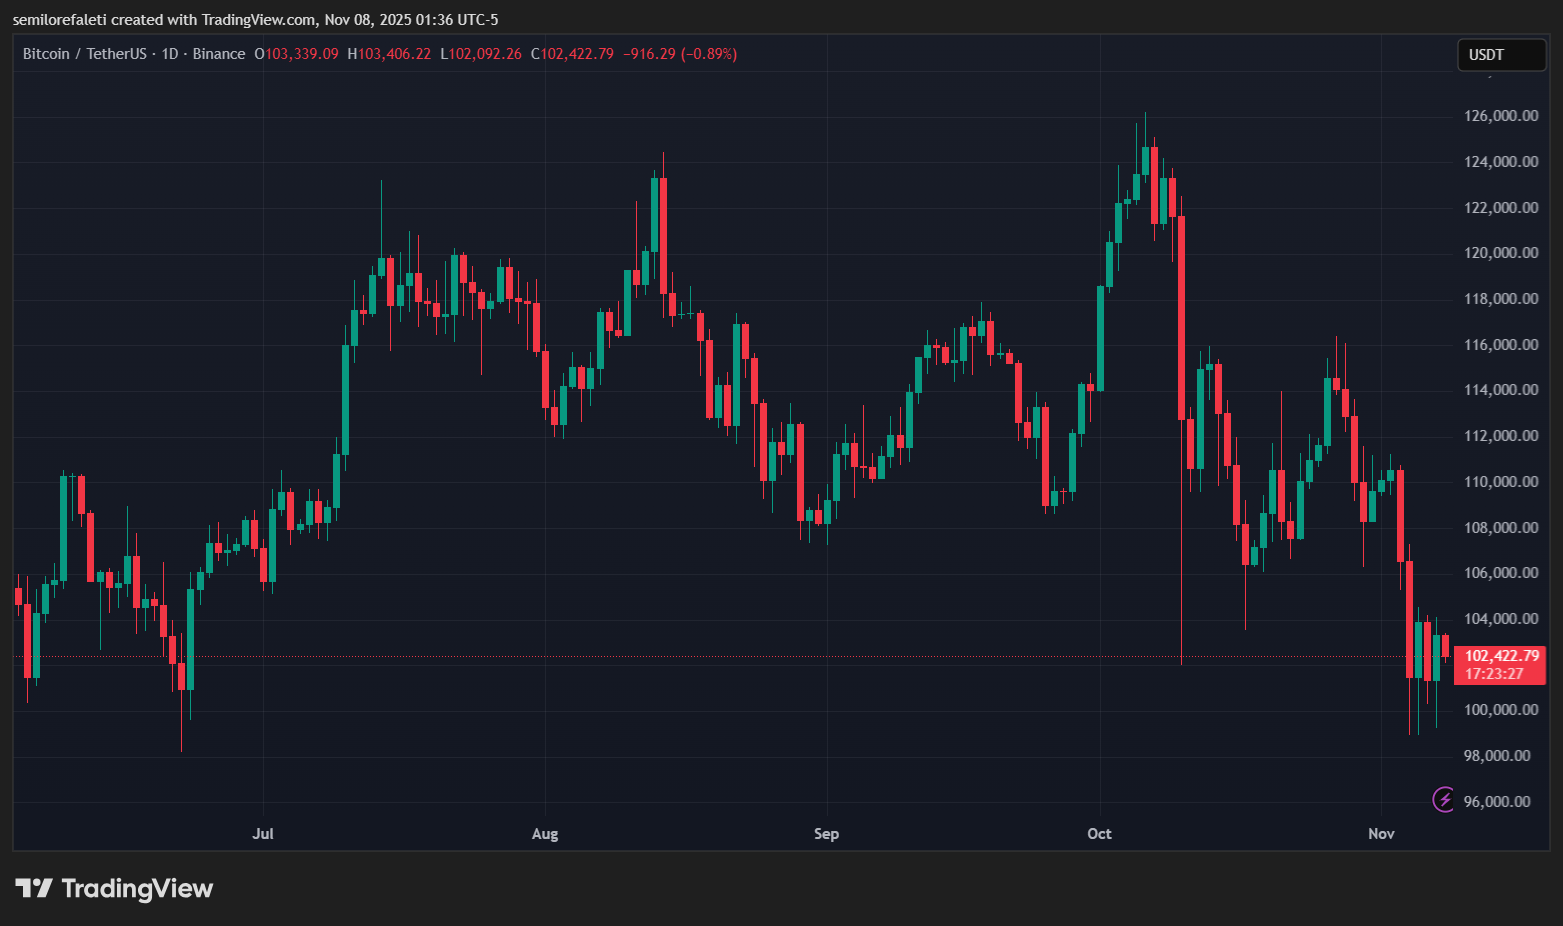The height and width of the screenshot is (926, 1563).
Task: Click the 96,000.00 price level label
Action: 1496,801
